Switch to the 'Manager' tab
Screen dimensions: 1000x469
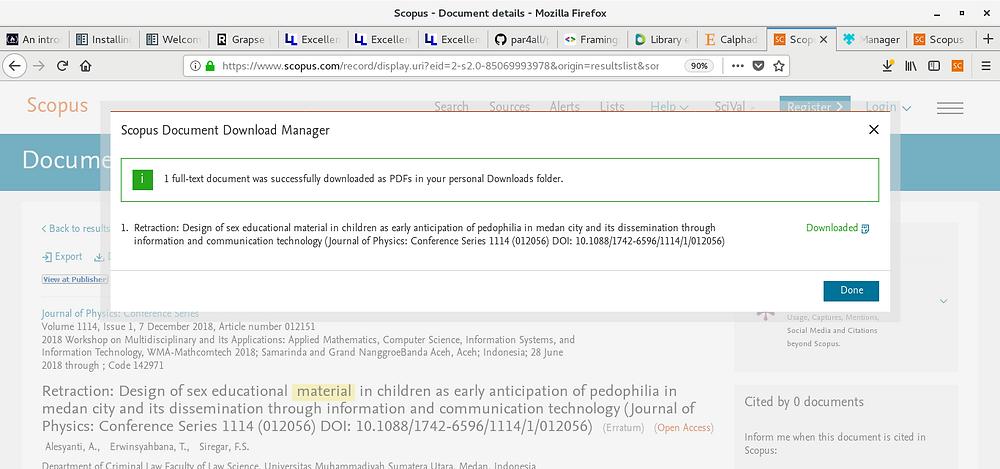click(872, 40)
